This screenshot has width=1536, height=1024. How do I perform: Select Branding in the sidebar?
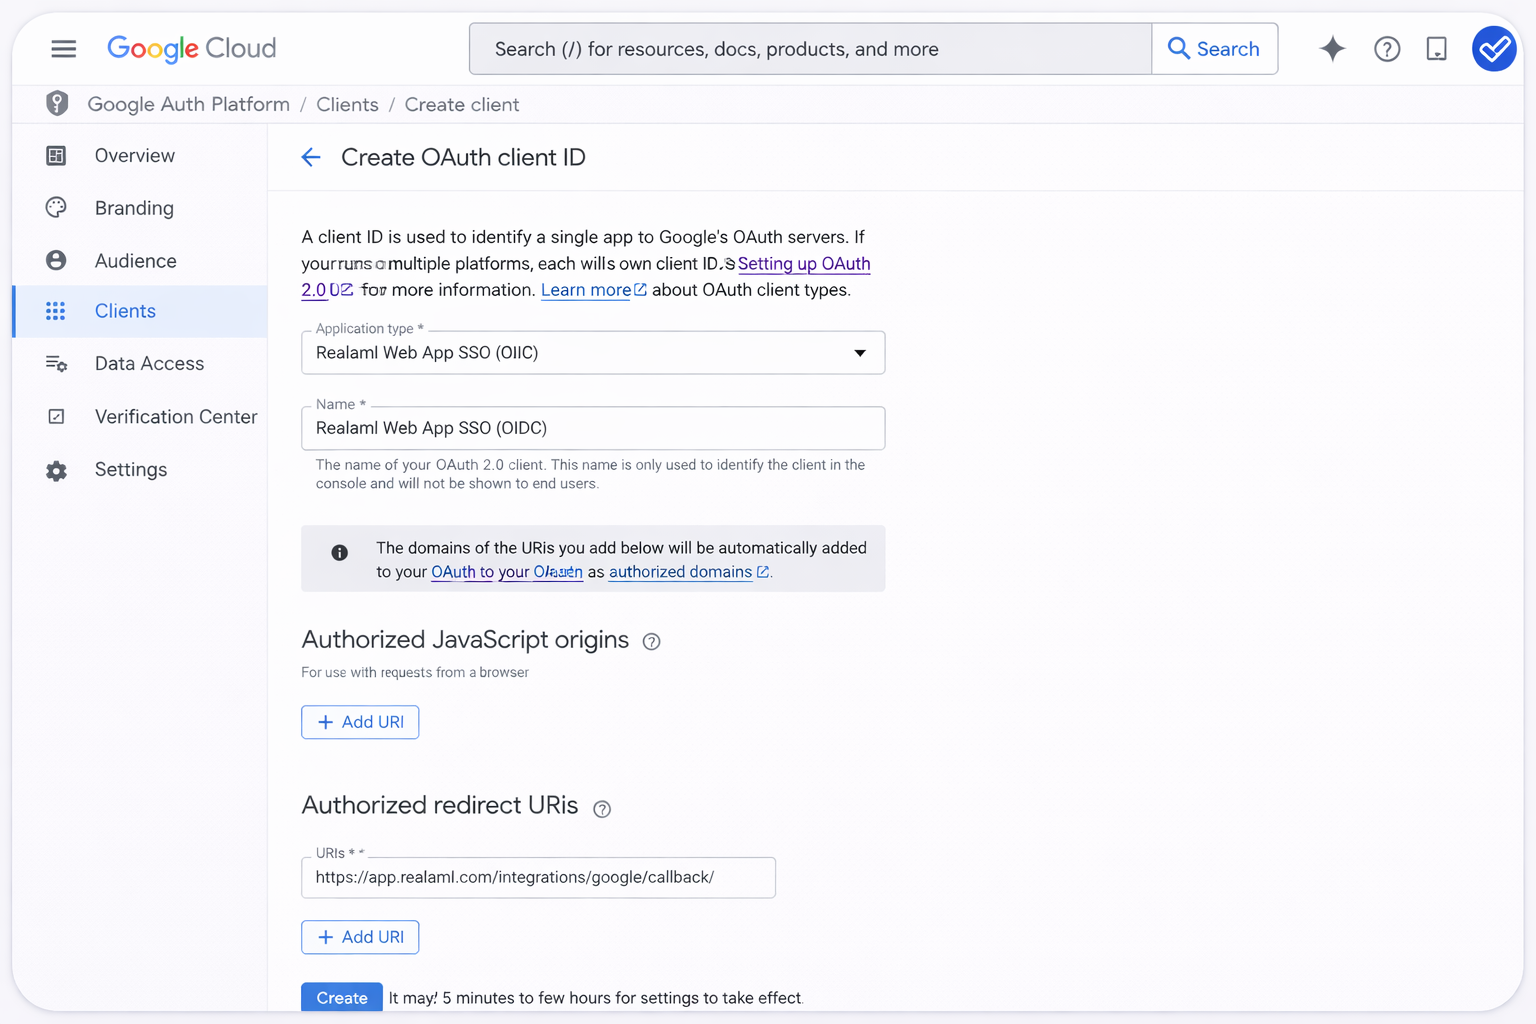tap(134, 208)
